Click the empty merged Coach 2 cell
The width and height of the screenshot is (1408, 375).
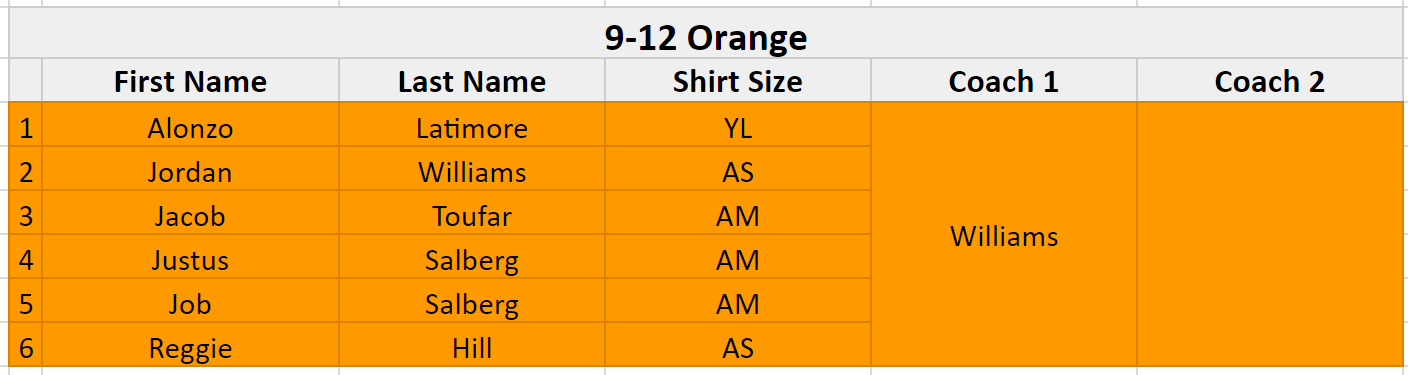click(x=1270, y=236)
